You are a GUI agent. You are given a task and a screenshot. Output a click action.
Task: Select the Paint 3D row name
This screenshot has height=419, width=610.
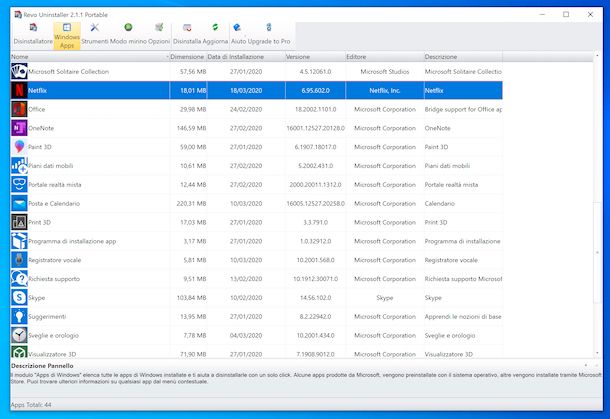[x=40, y=147]
